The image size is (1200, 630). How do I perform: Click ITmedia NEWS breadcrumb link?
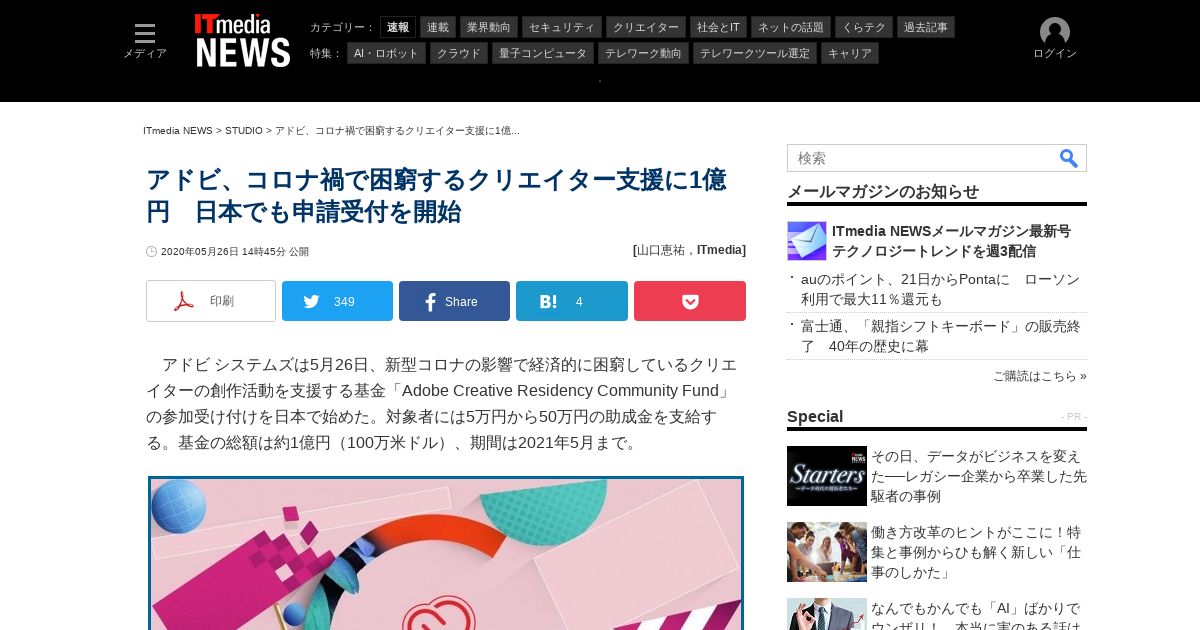tap(178, 131)
